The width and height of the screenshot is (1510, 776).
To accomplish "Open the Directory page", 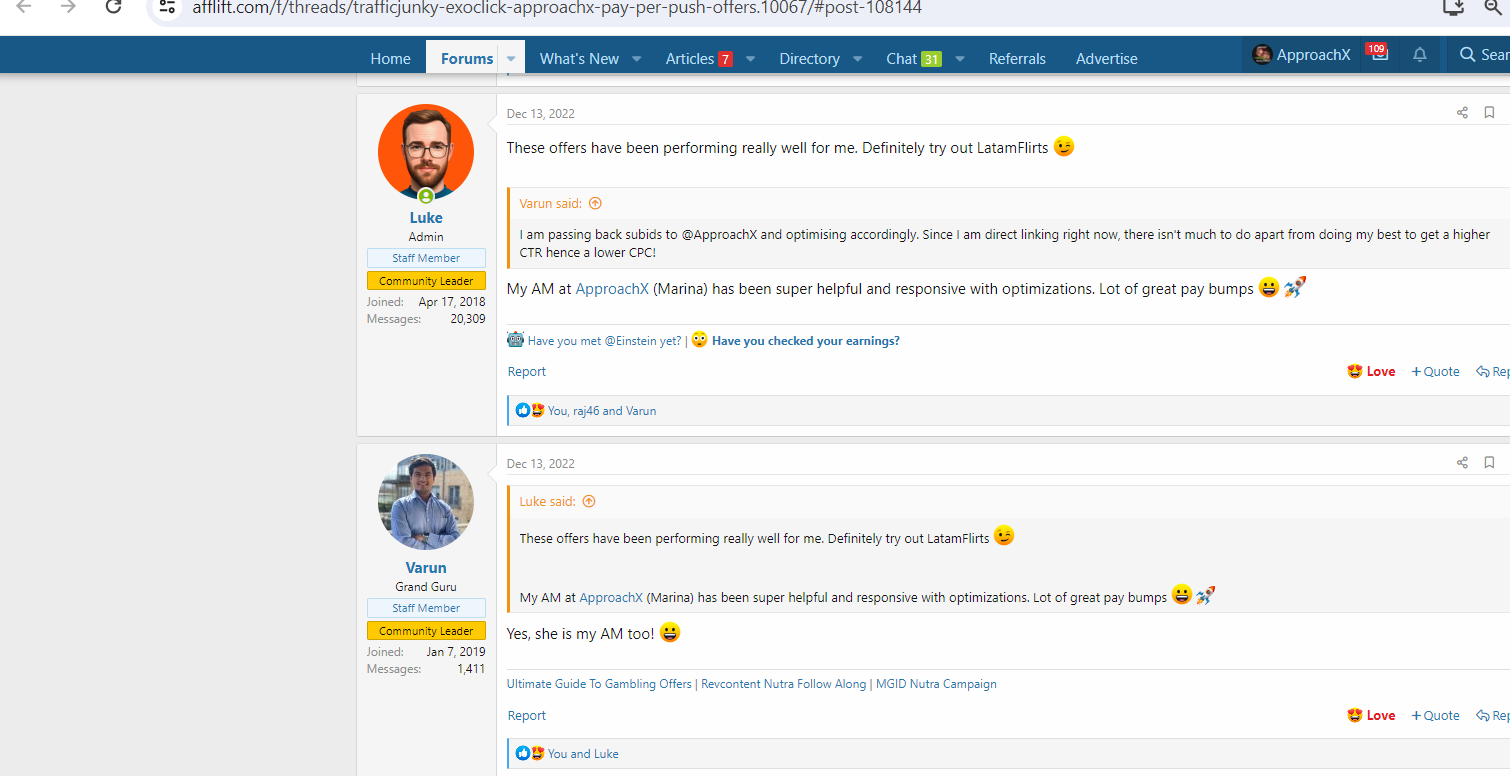I will [809, 58].
